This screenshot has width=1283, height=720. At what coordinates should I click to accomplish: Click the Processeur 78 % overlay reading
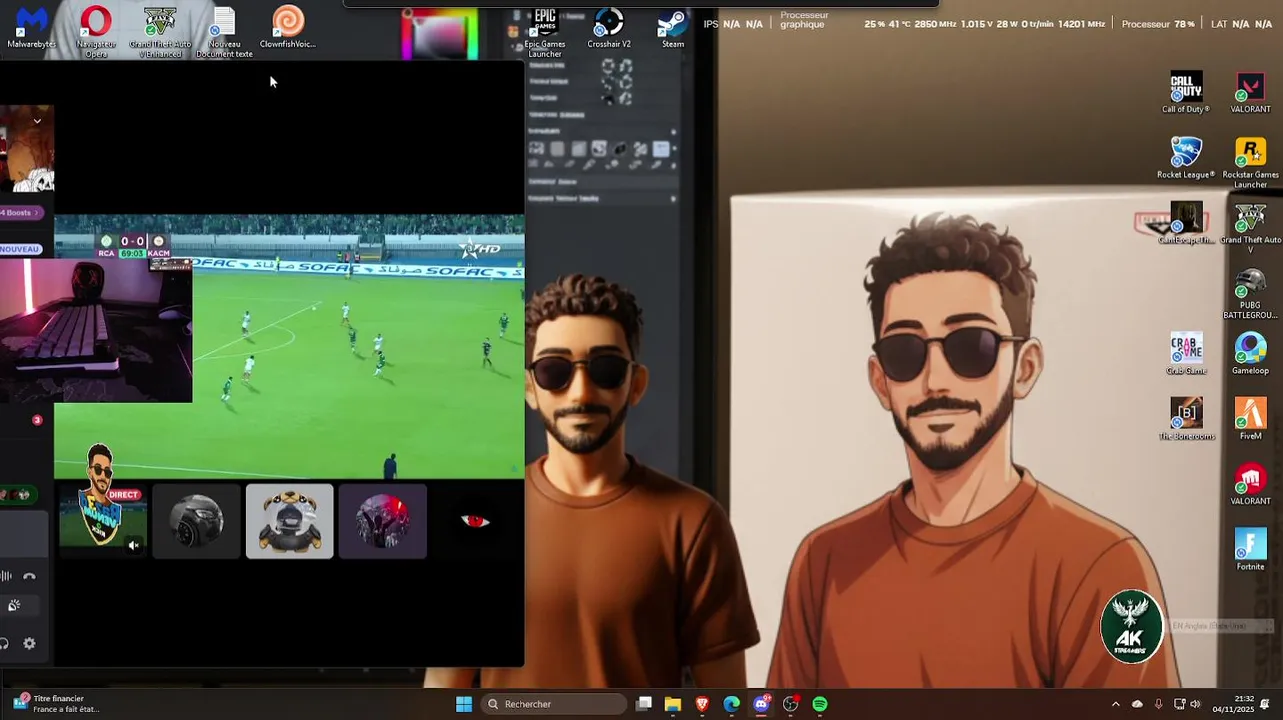click(x=1158, y=24)
